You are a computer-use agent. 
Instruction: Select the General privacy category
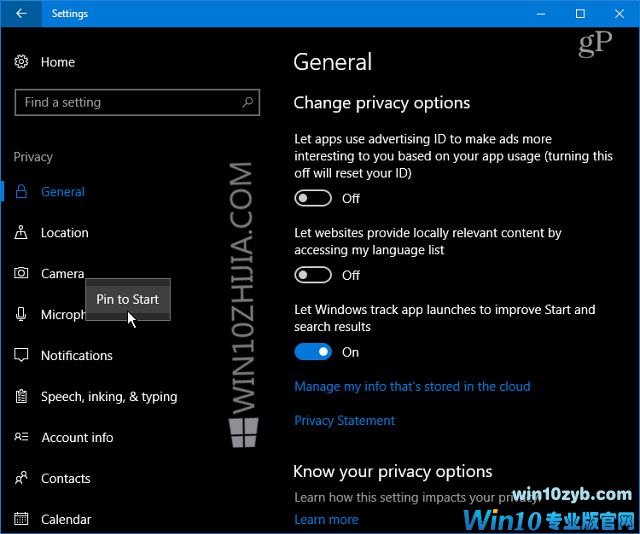pos(63,192)
